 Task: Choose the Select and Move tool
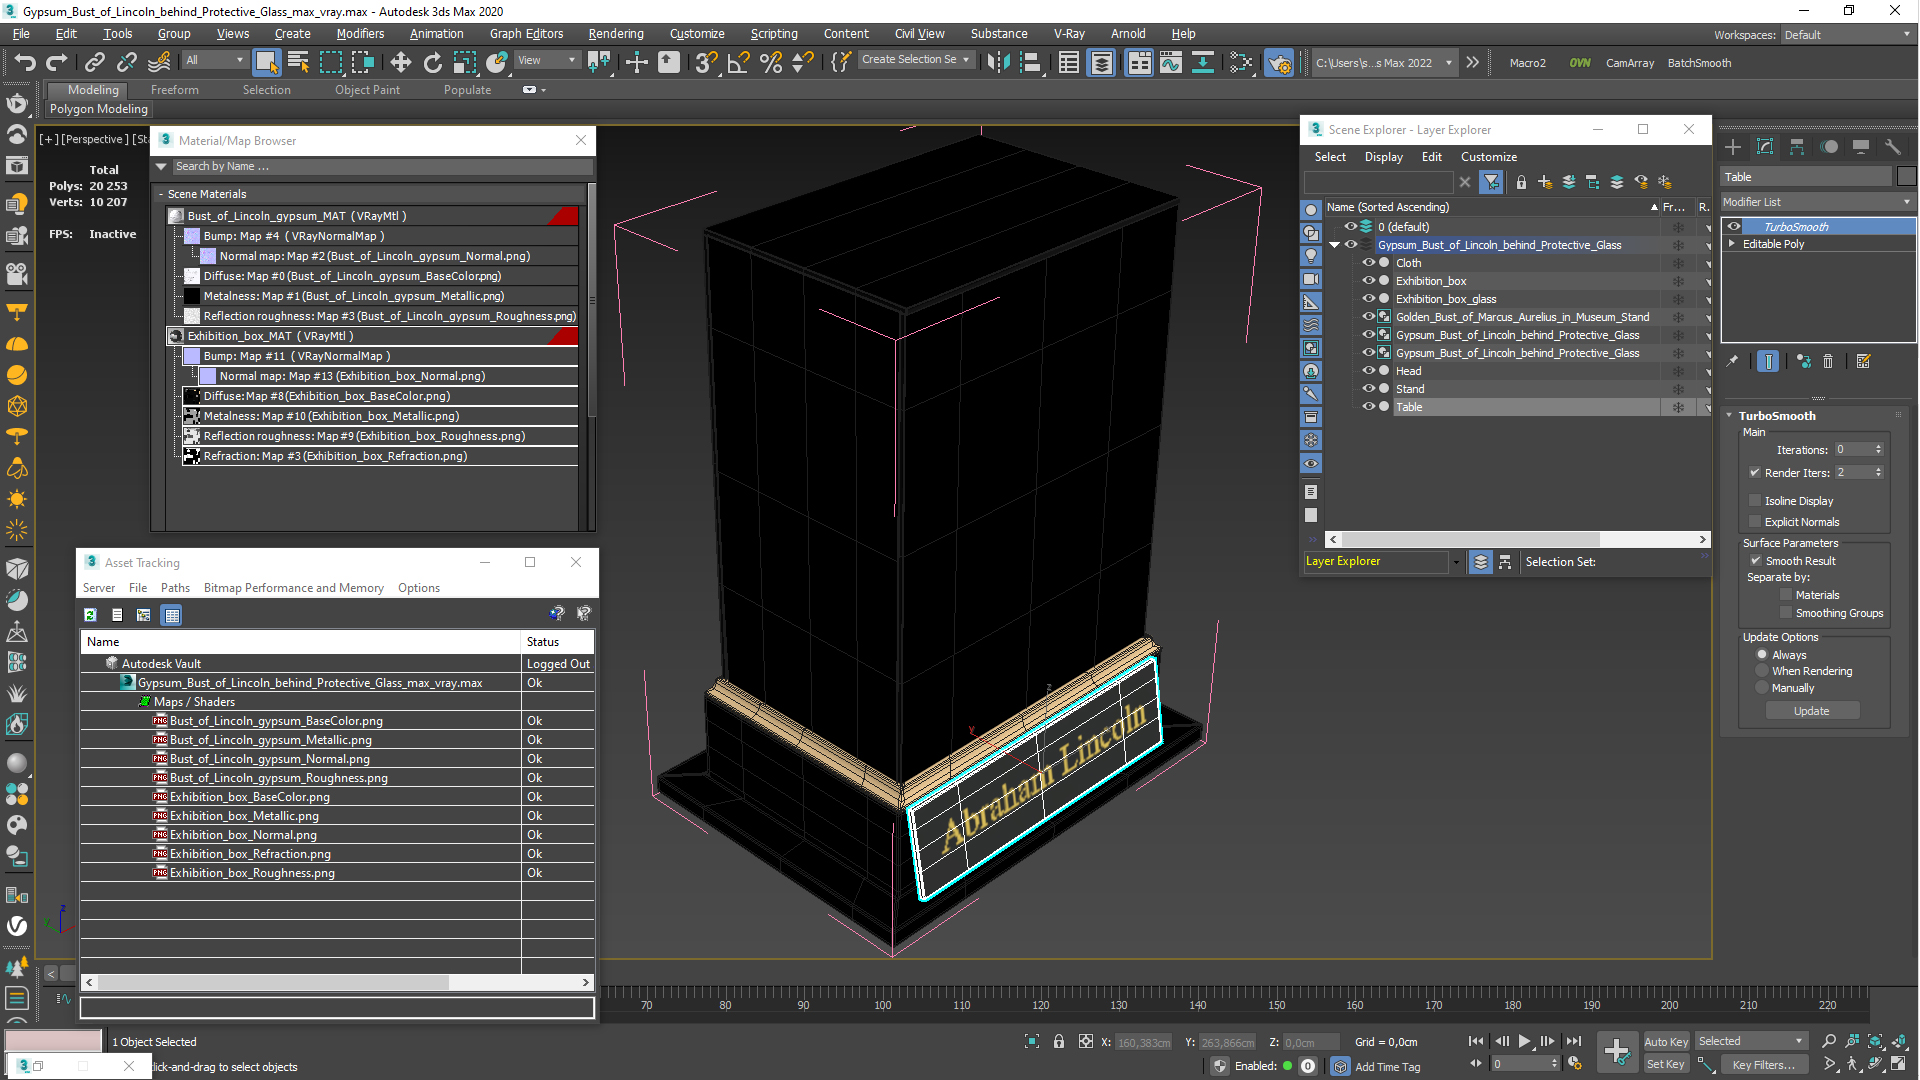point(400,62)
